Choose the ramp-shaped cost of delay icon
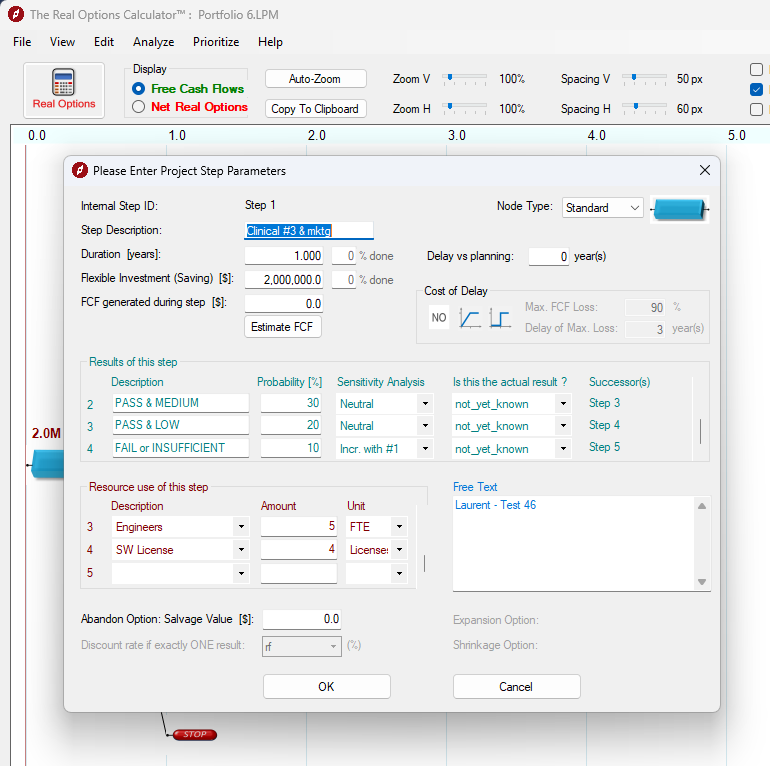 click(x=469, y=318)
